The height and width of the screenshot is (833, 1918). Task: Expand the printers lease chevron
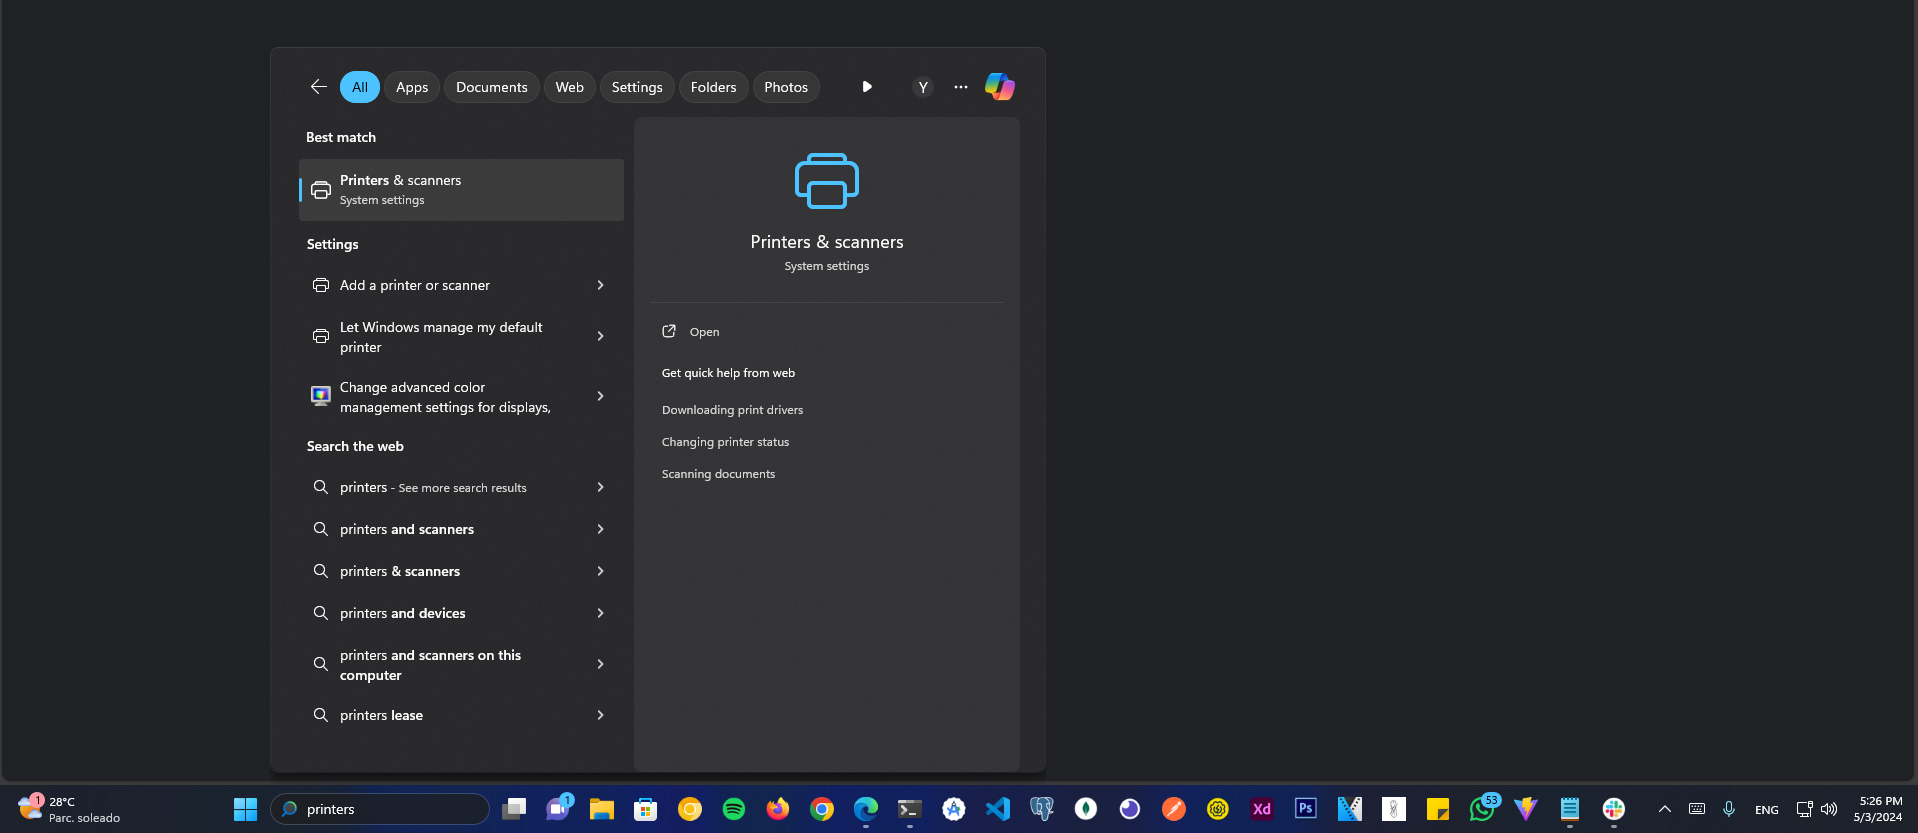600,715
